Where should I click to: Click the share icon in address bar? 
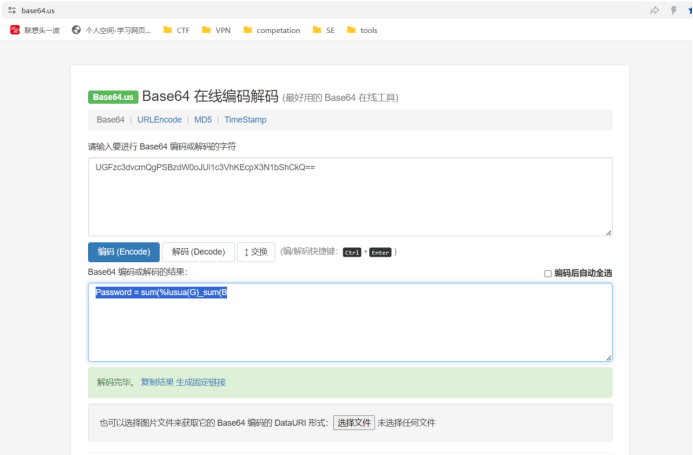[x=654, y=10]
